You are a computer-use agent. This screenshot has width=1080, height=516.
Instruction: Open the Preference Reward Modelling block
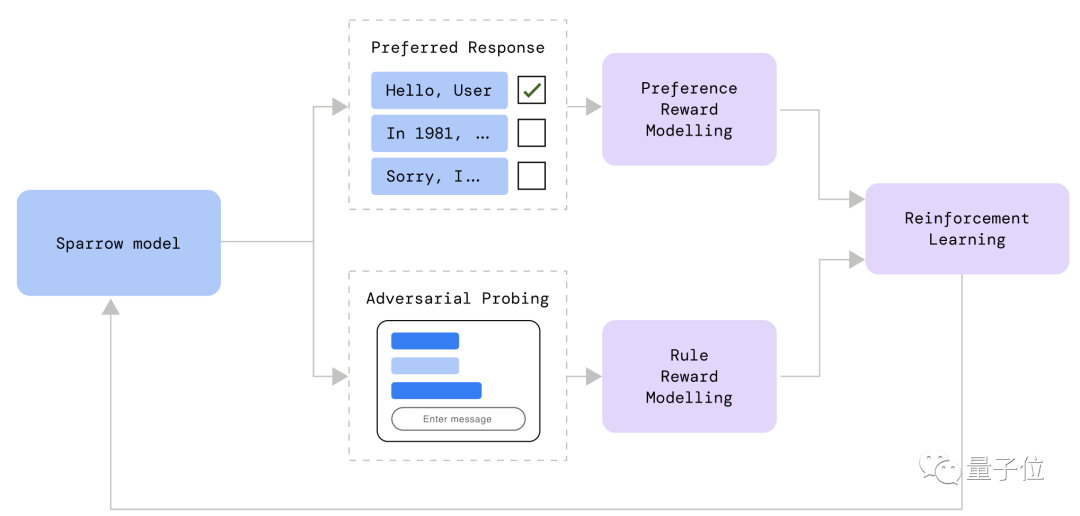689,109
